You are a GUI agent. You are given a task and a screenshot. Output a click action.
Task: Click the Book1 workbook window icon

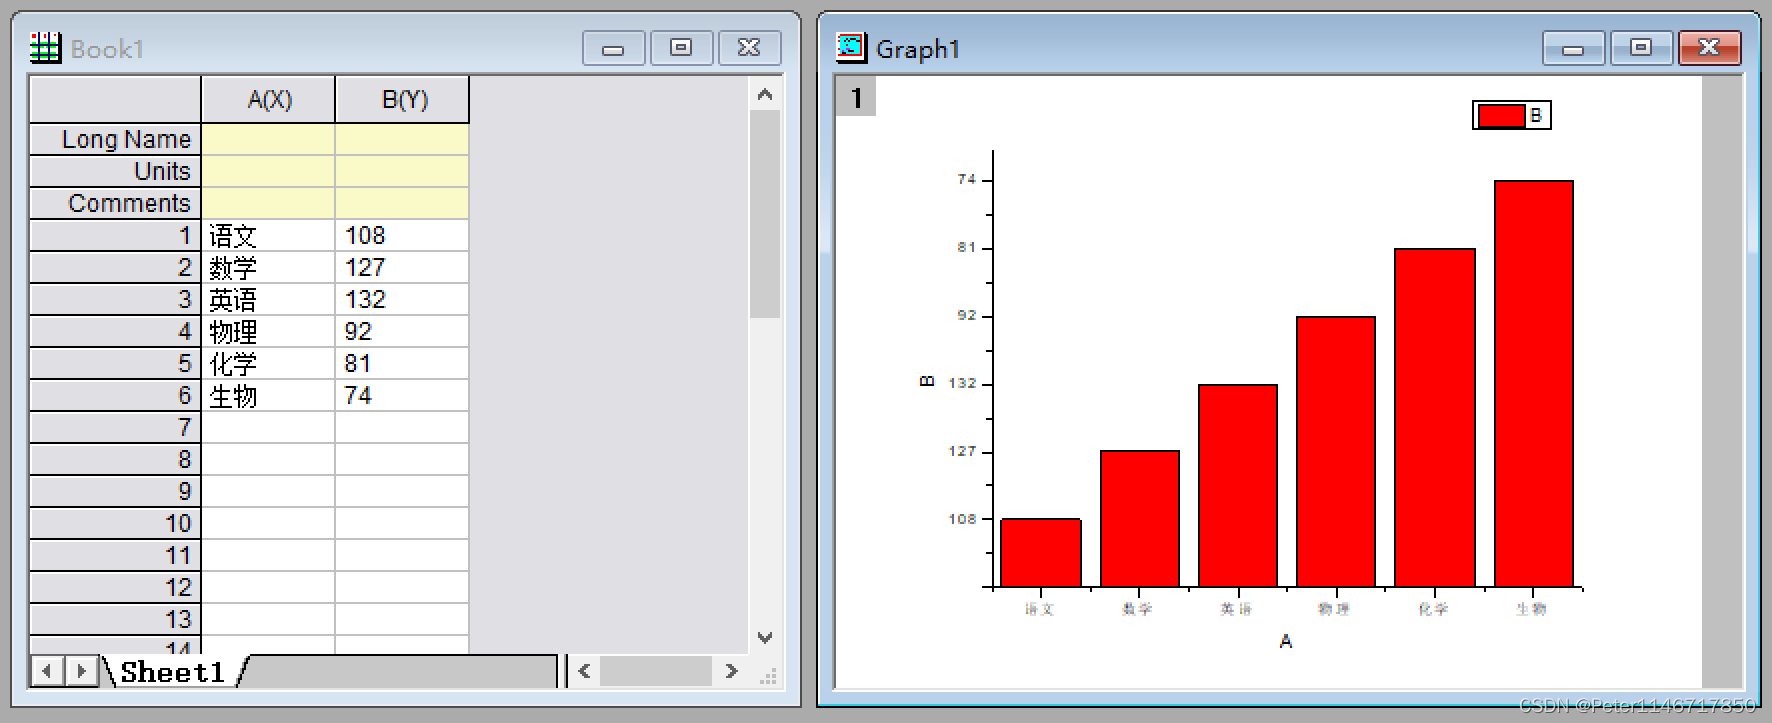[x=45, y=48]
